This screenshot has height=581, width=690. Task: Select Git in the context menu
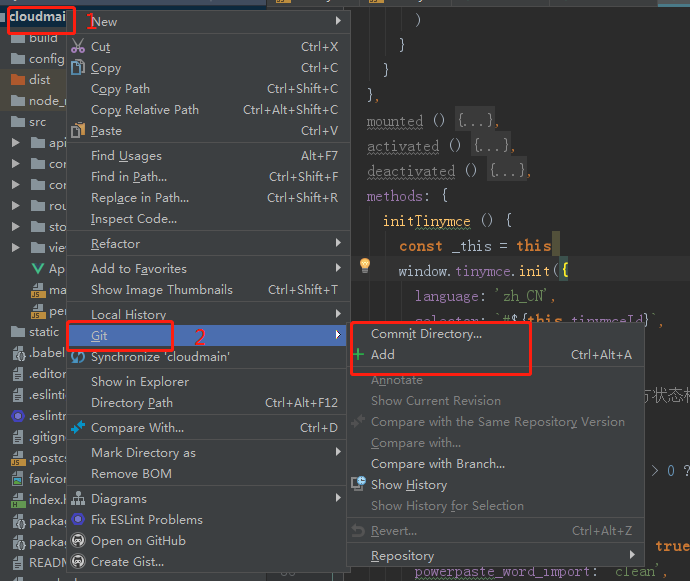click(208, 335)
